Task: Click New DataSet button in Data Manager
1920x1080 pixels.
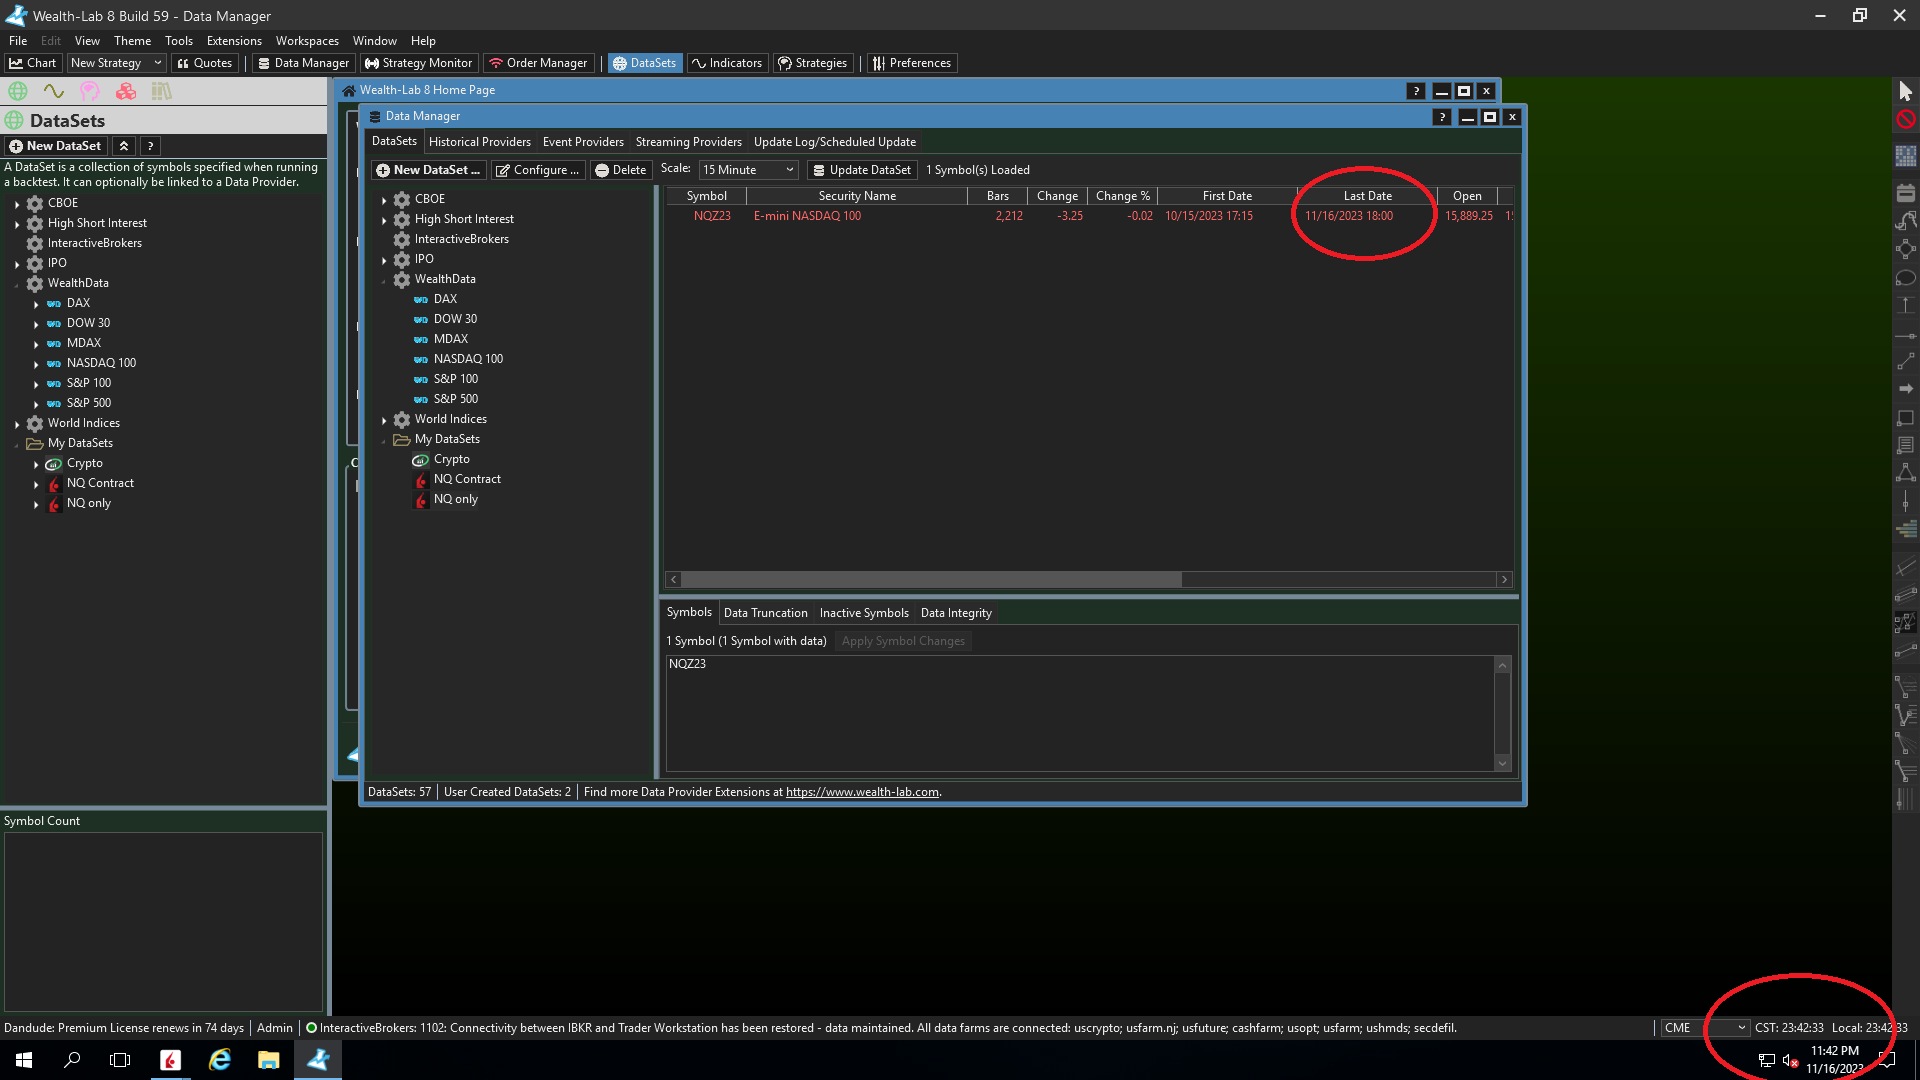Action: (x=428, y=170)
